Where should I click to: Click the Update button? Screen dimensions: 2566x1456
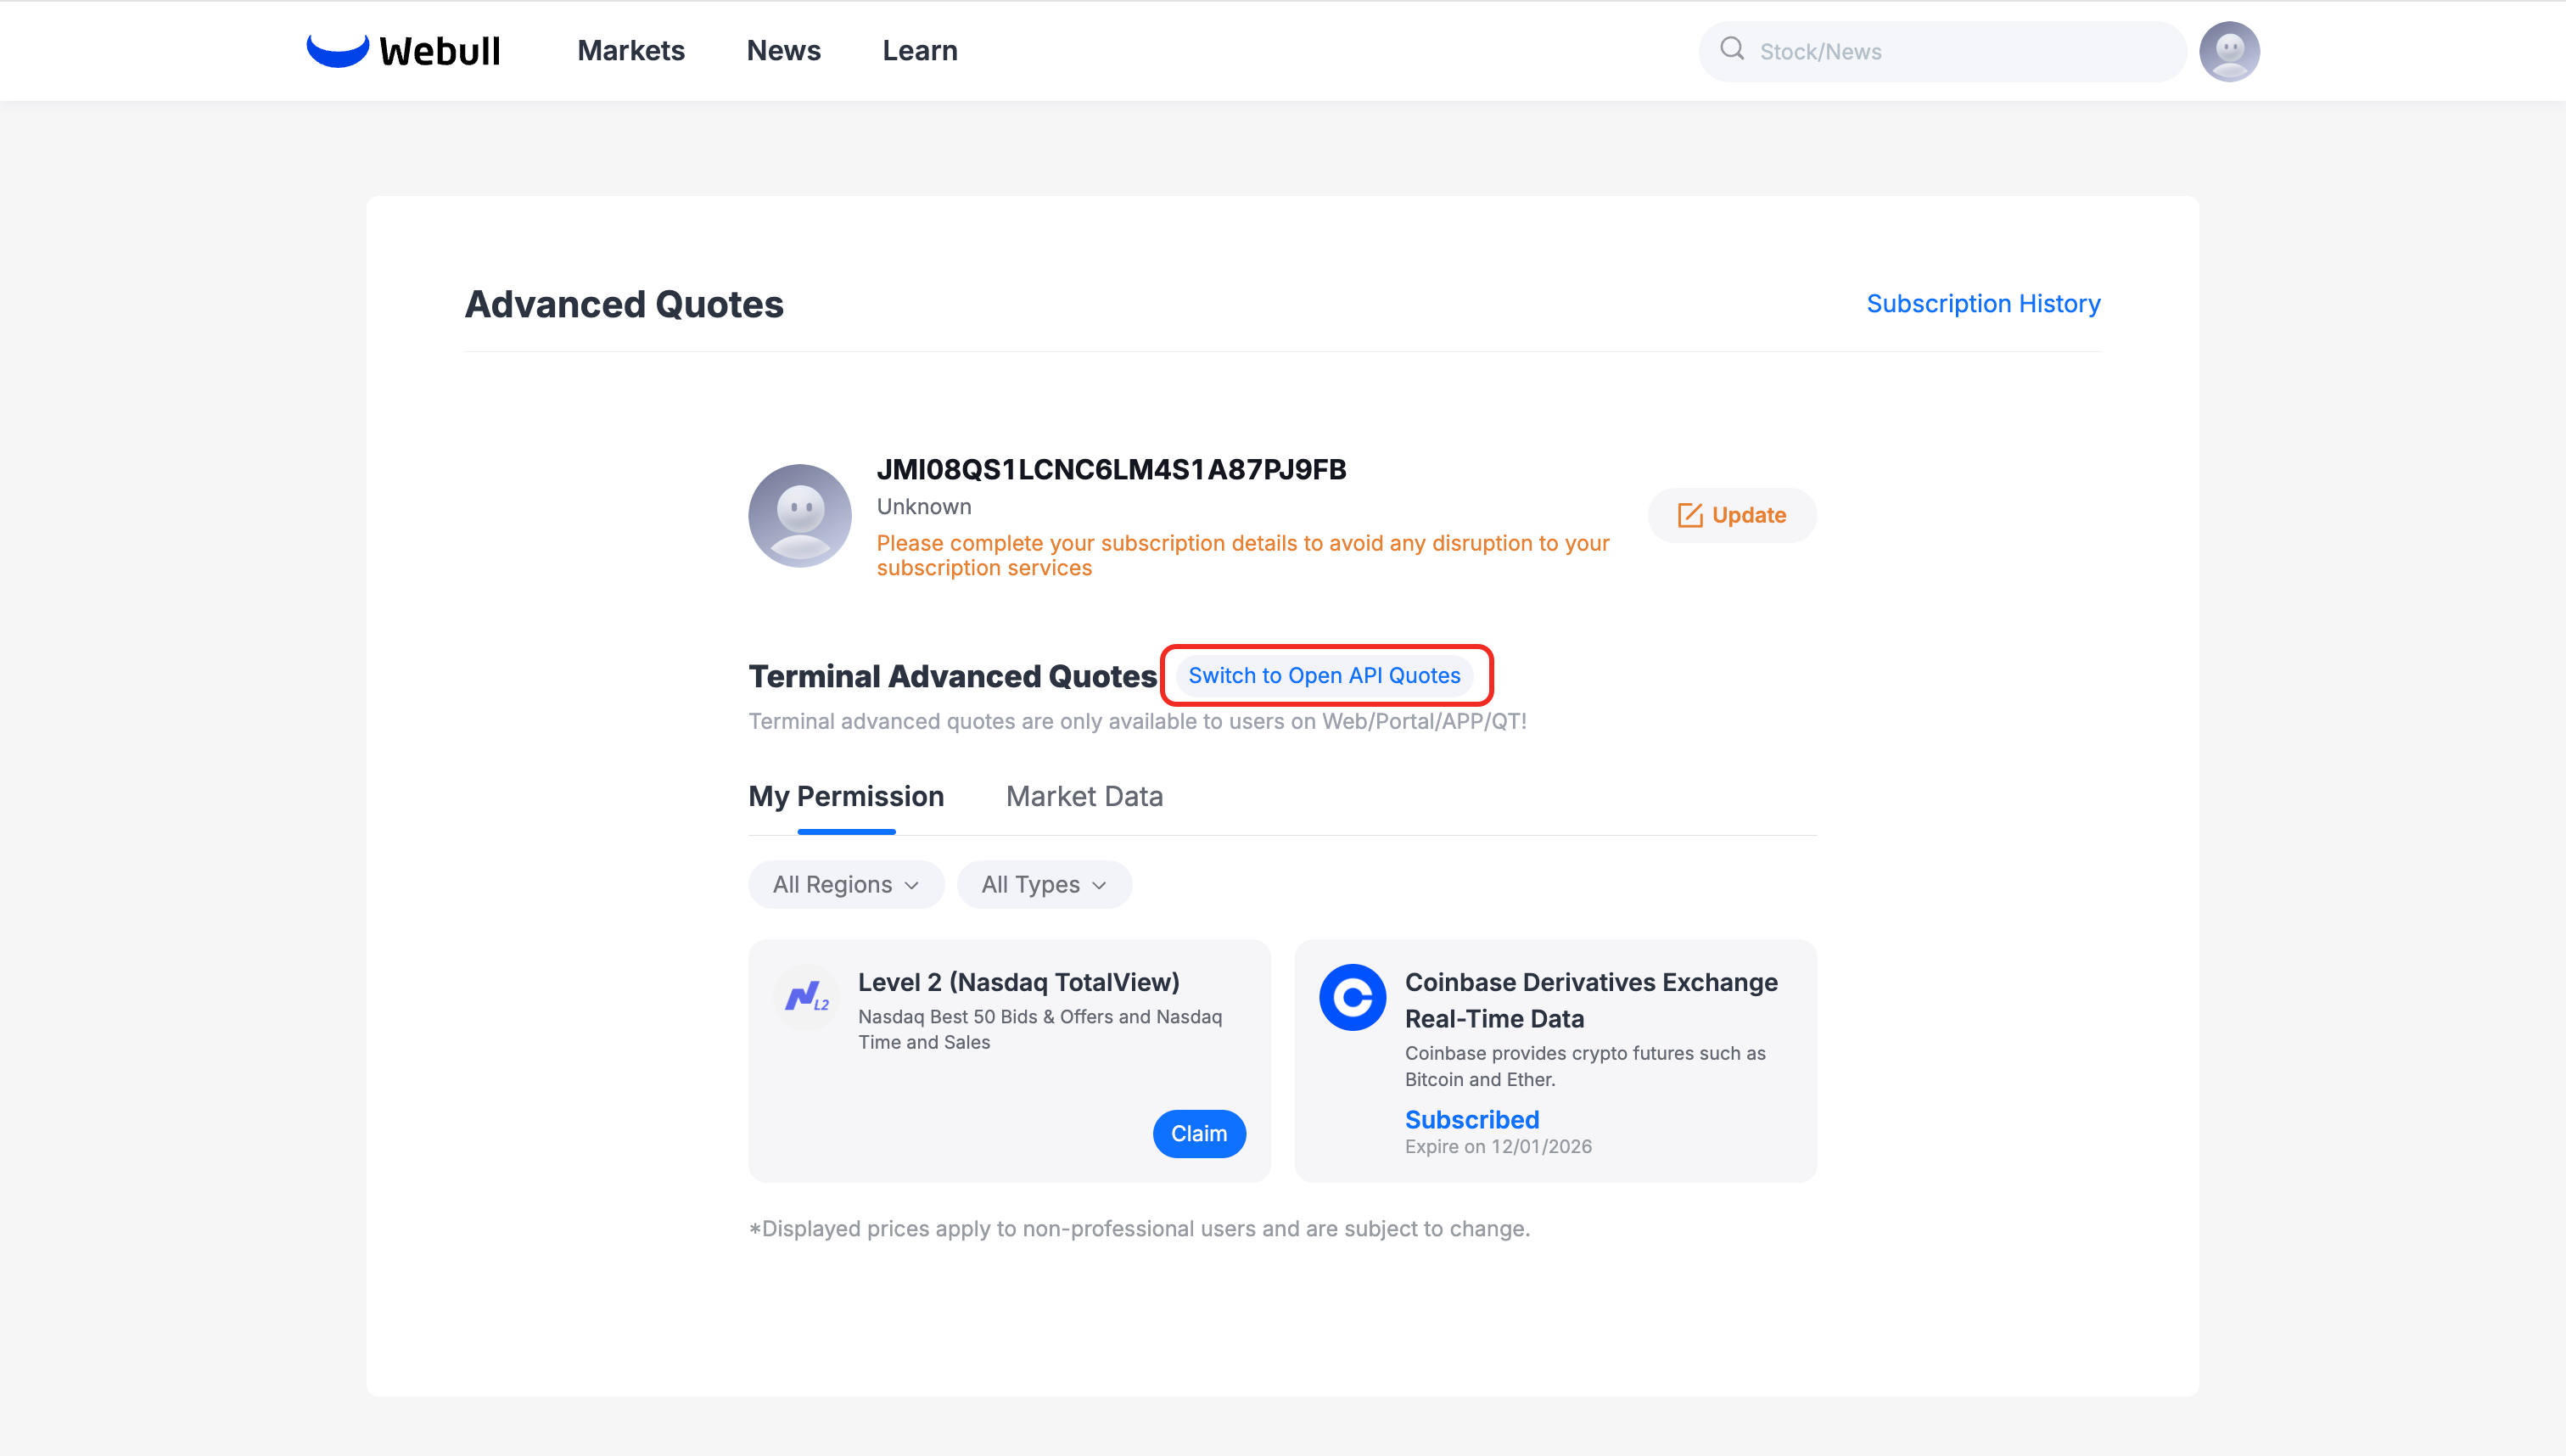click(x=1732, y=515)
